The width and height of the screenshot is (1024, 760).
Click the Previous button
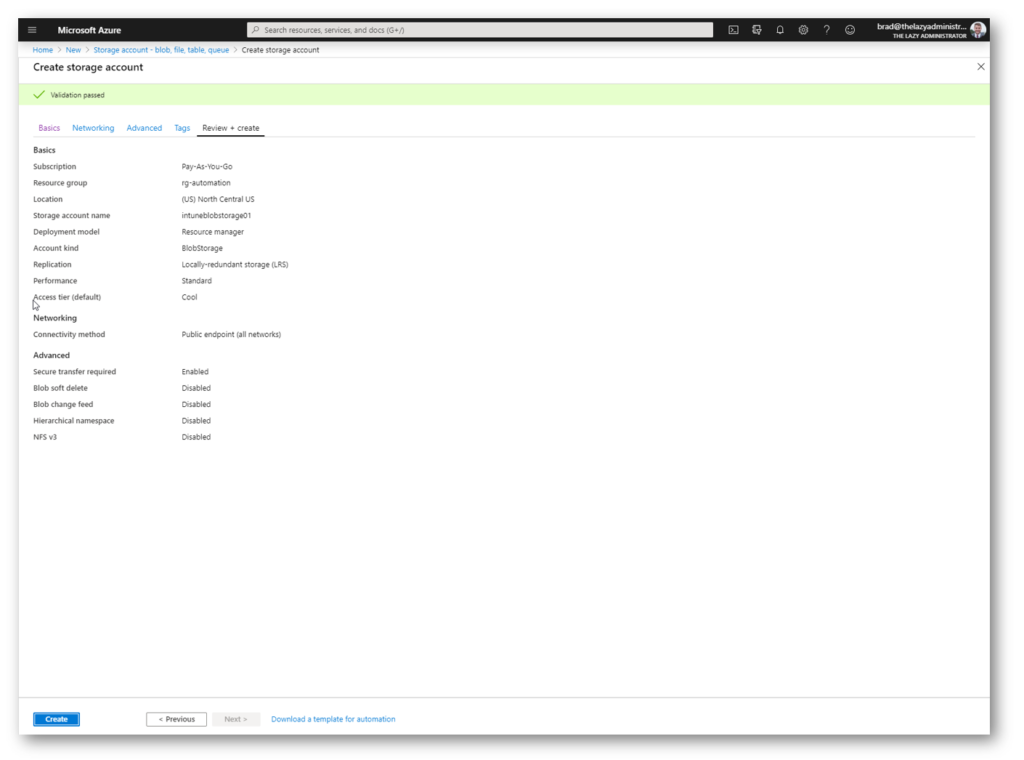pos(176,719)
